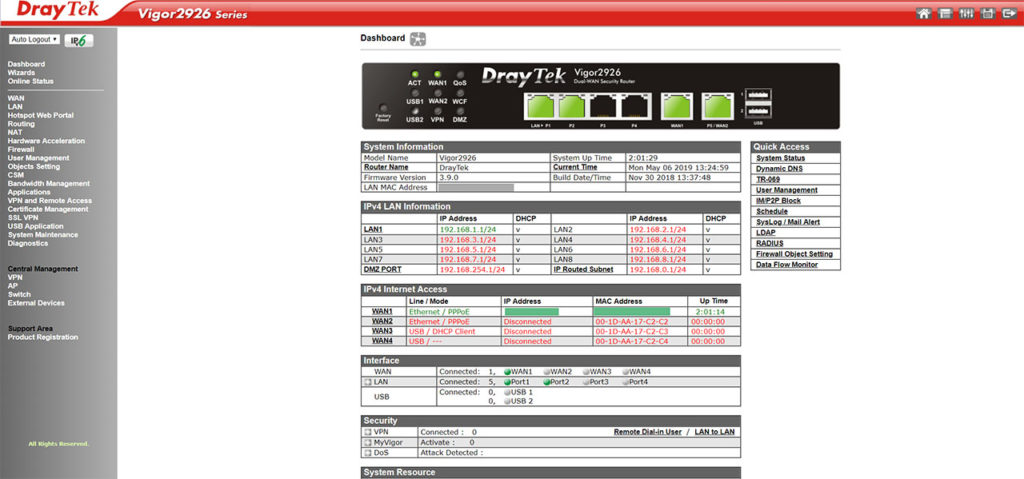1024x479 pixels.
Task: Click the admin mode sliders icon
Action: point(968,13)
